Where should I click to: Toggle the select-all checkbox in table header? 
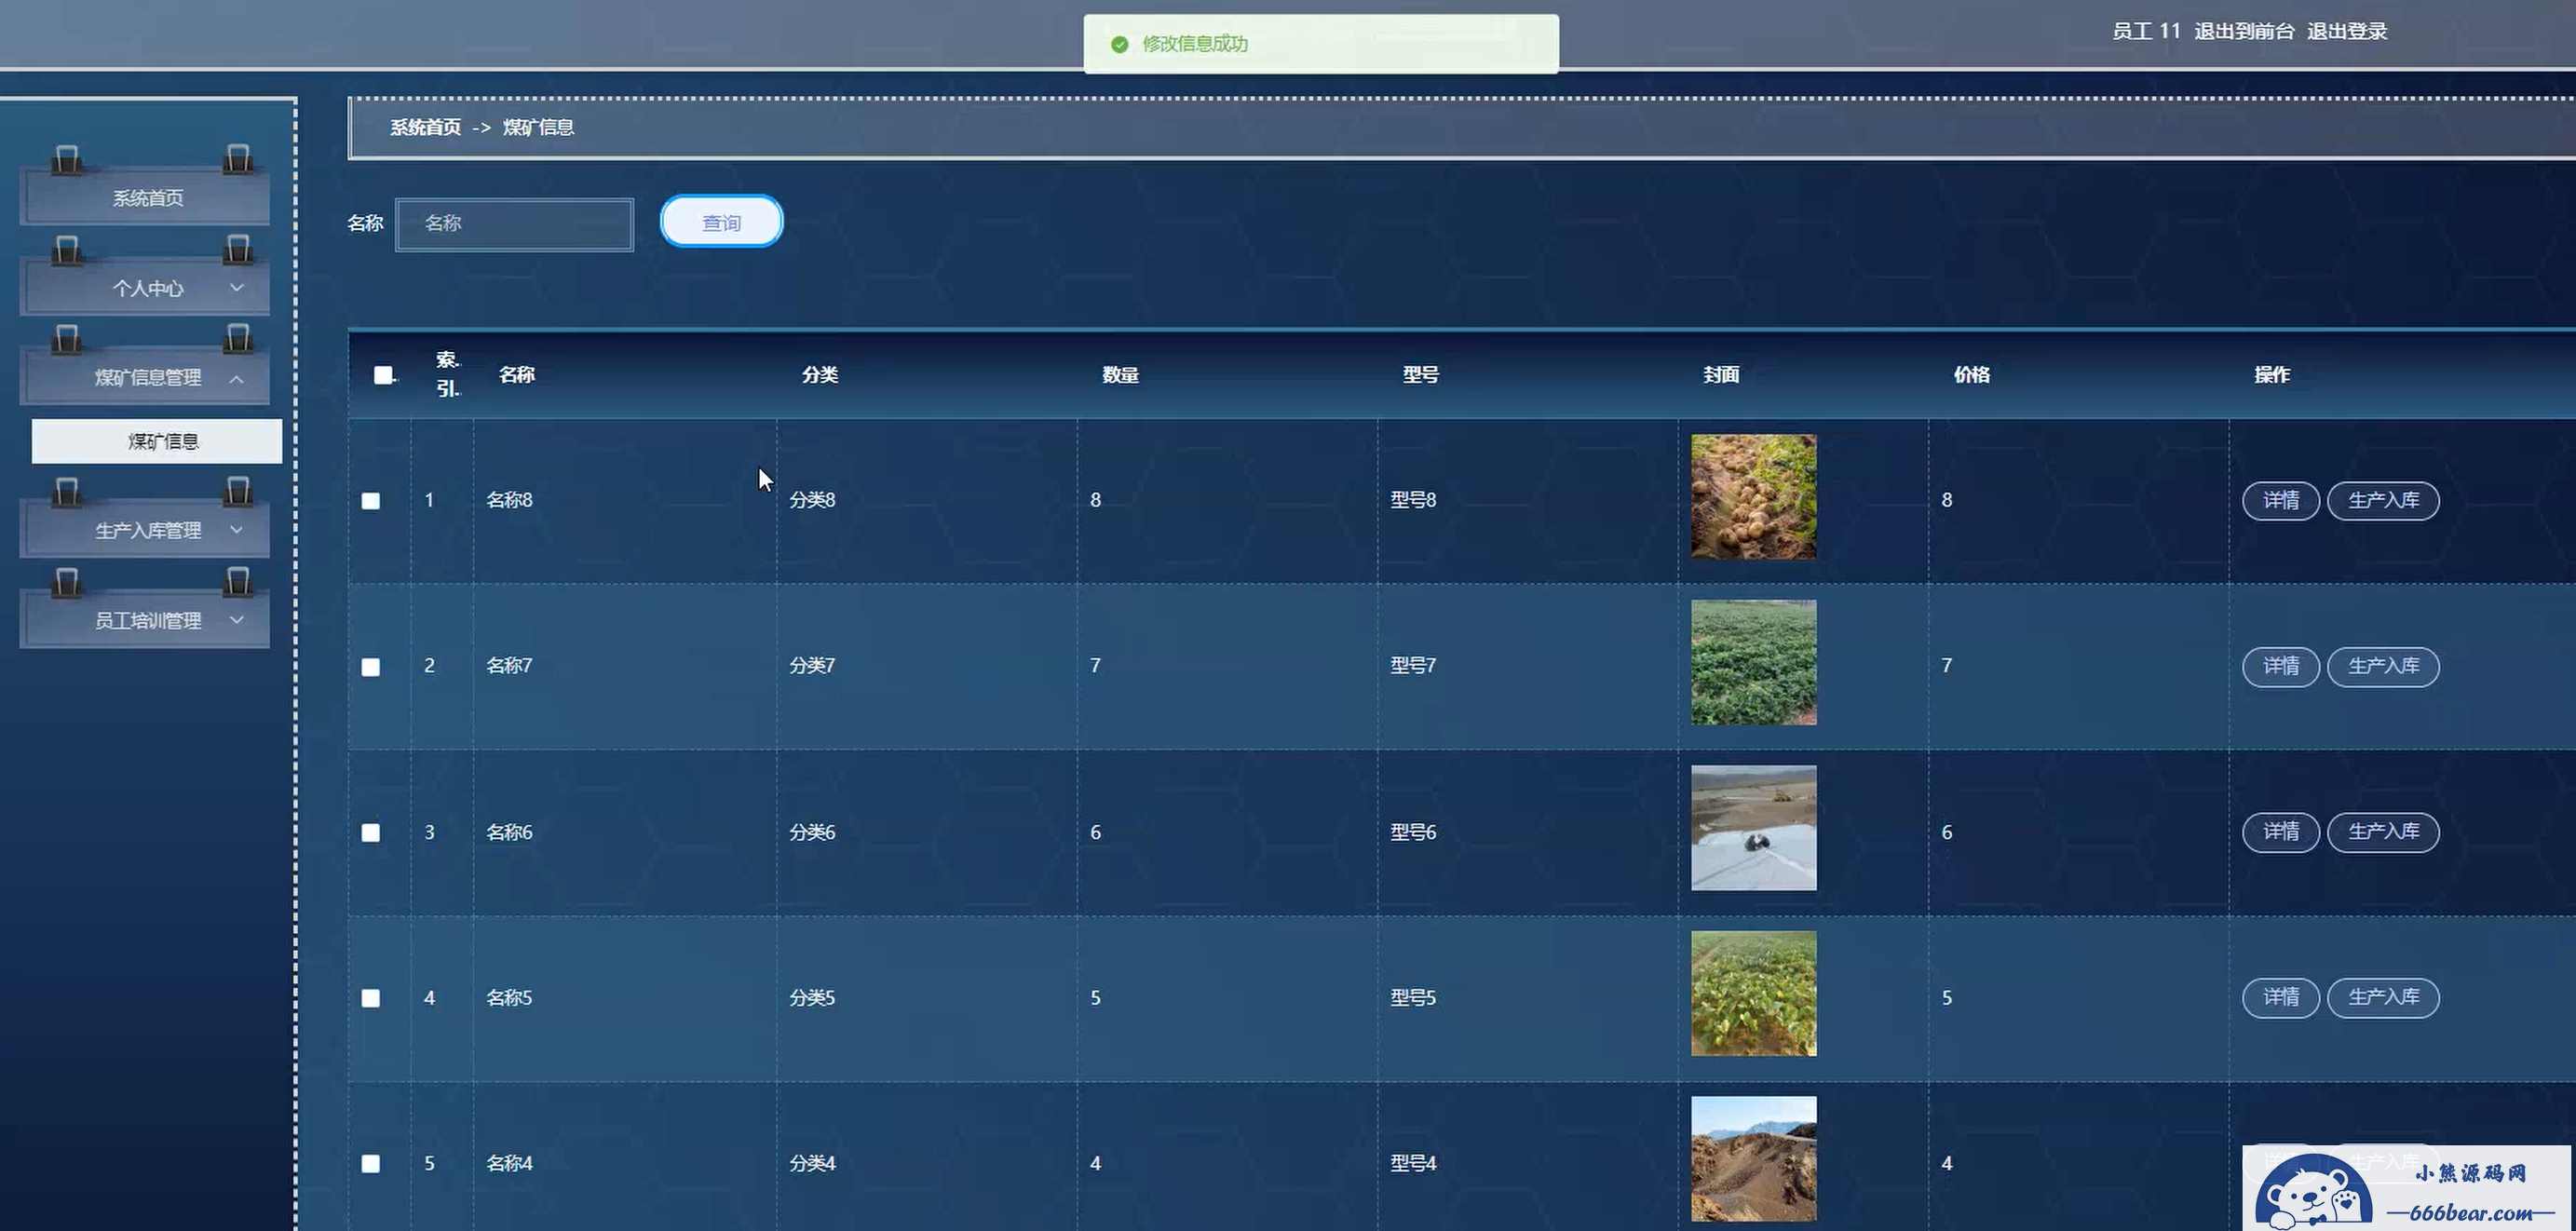pos(383,375)
